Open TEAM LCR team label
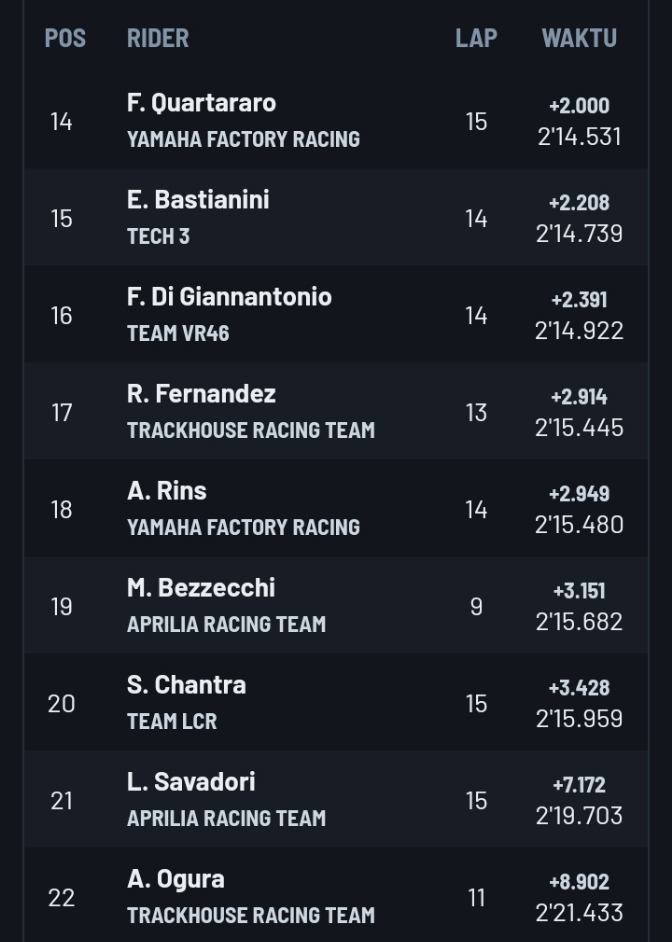Image resolution: width=672 pixels, height=942 pixels. (x=172, y=721)
